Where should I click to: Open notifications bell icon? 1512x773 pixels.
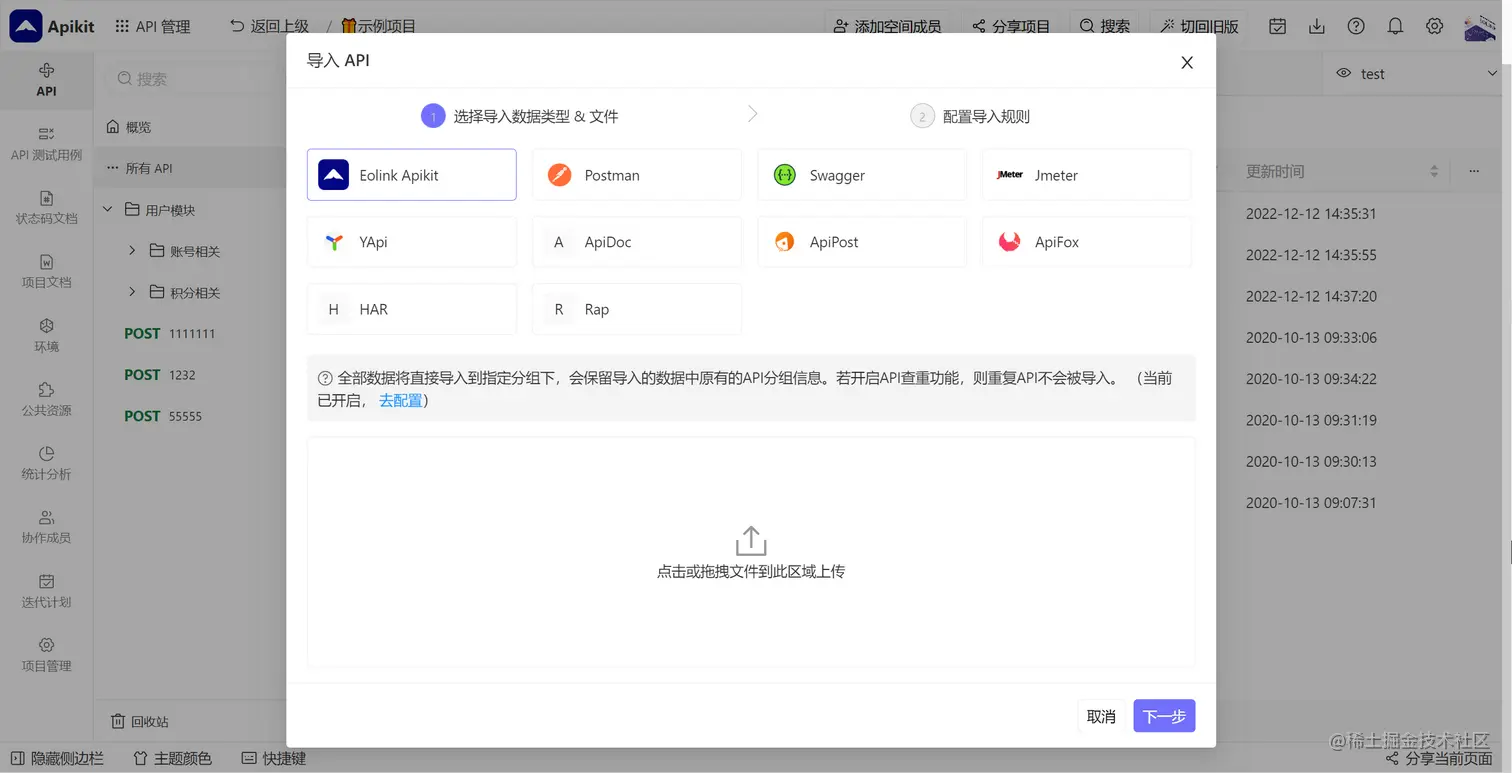pyautogui.click(x=1395, y=26)
